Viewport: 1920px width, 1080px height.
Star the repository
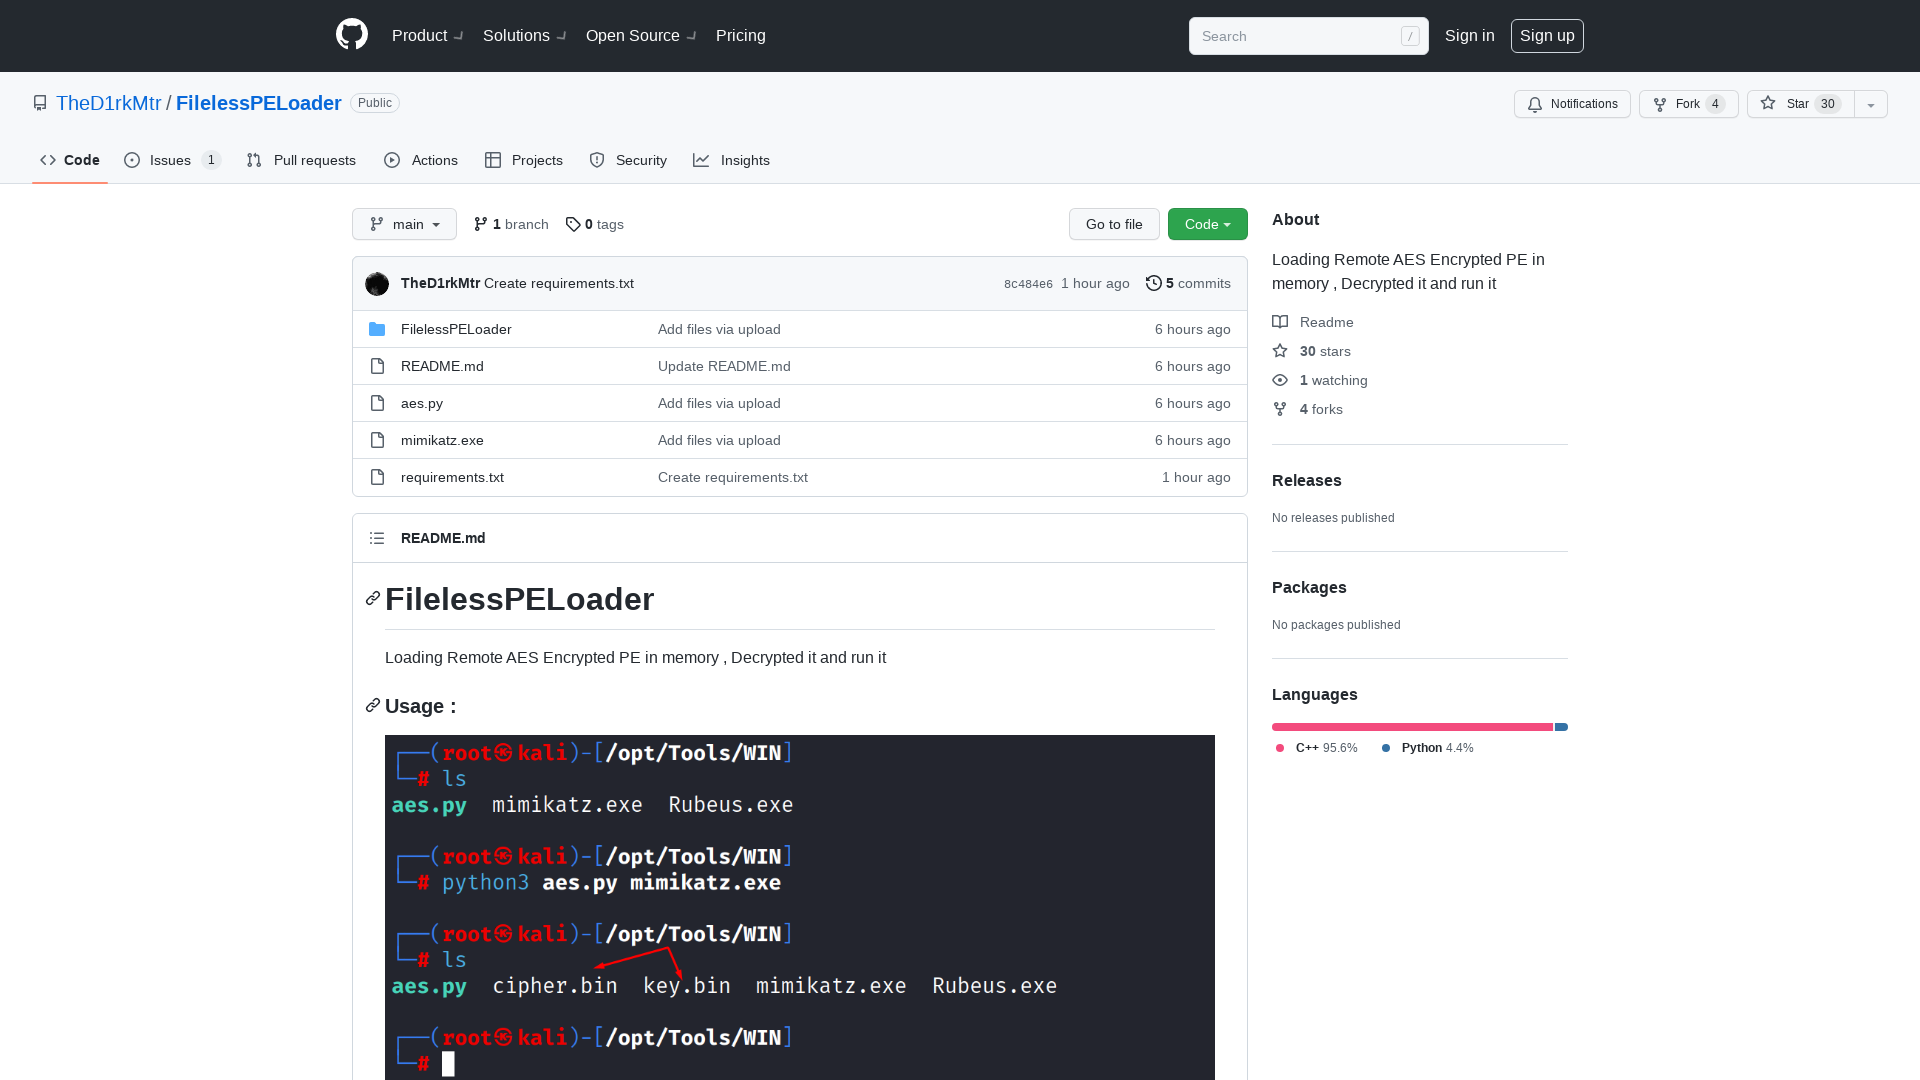[x=1801, y=104]
